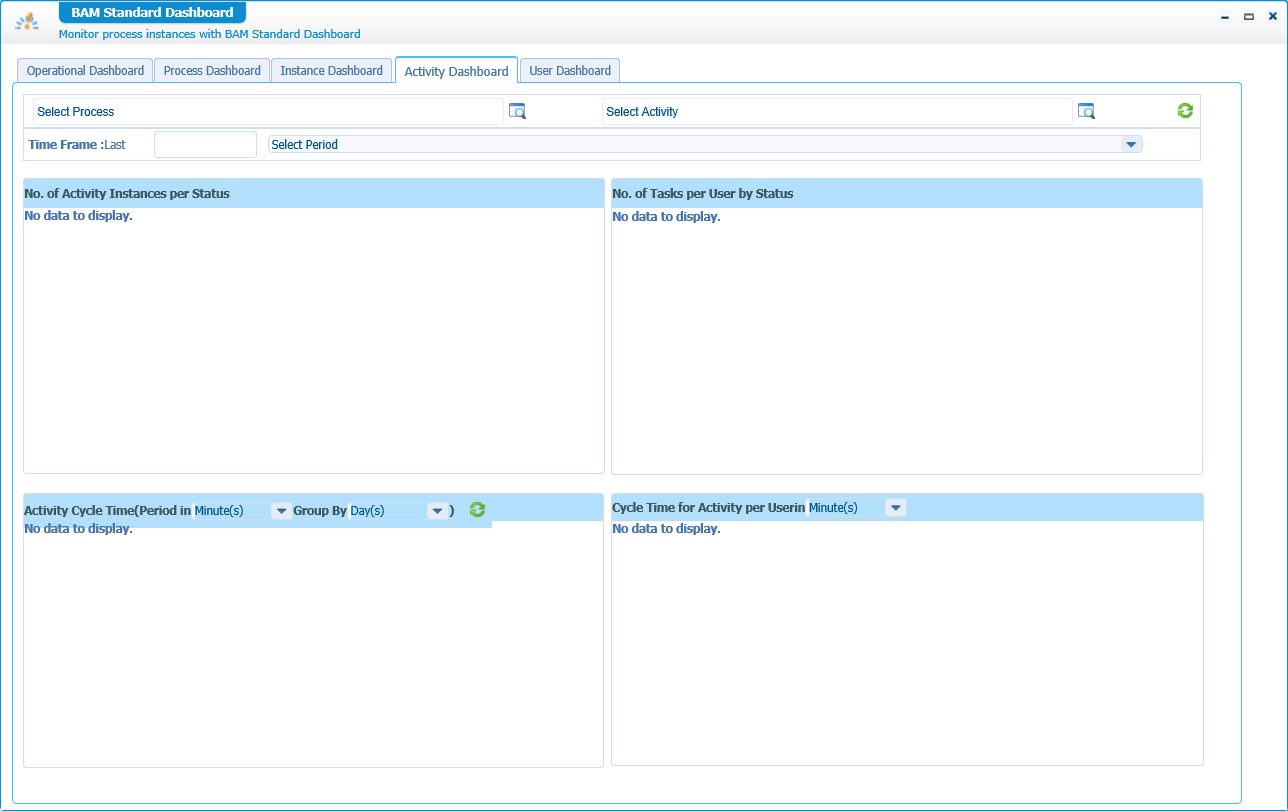The height and width of the screenshot is (811, 1288).
Task: Click 'No data to display.' under Activity Cycle Time
Action: (78, 529)
